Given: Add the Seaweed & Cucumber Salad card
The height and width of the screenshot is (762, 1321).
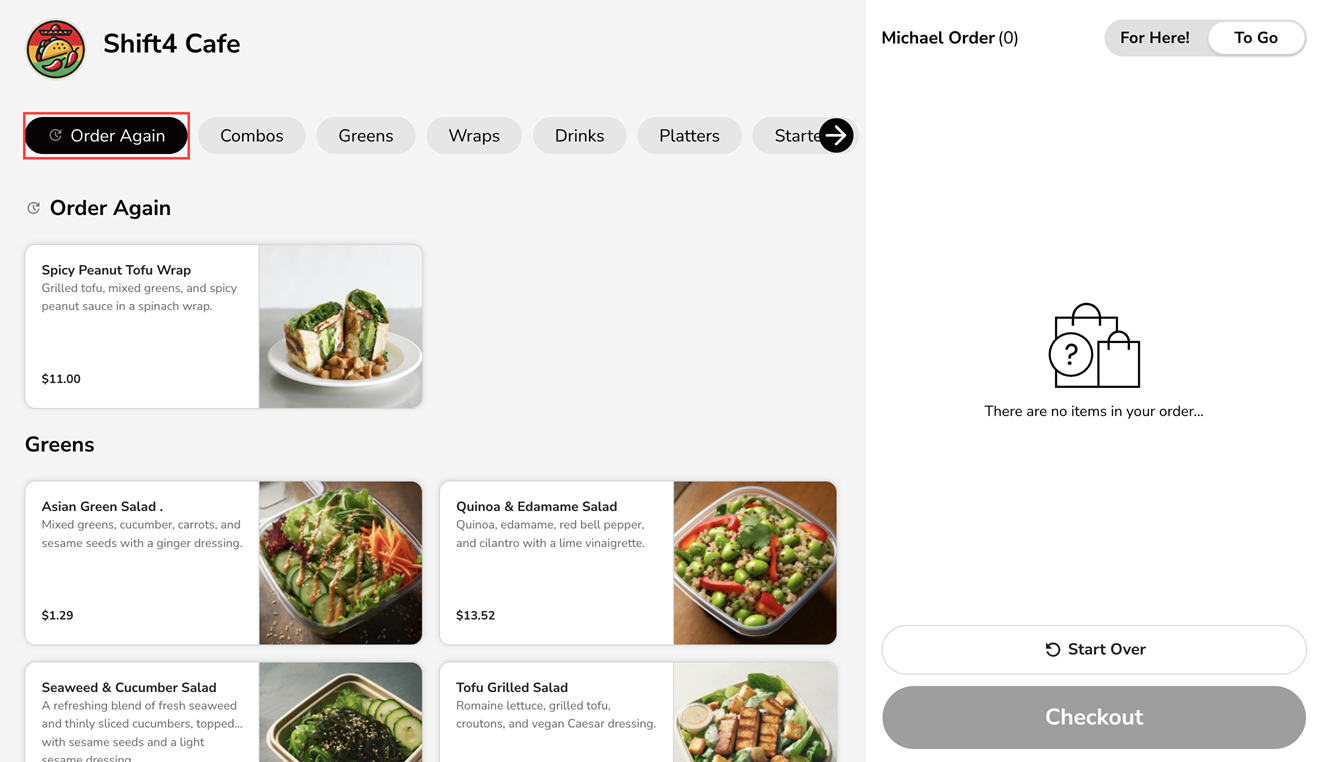Looking at the screenshot, I should (x=223, y=712).
